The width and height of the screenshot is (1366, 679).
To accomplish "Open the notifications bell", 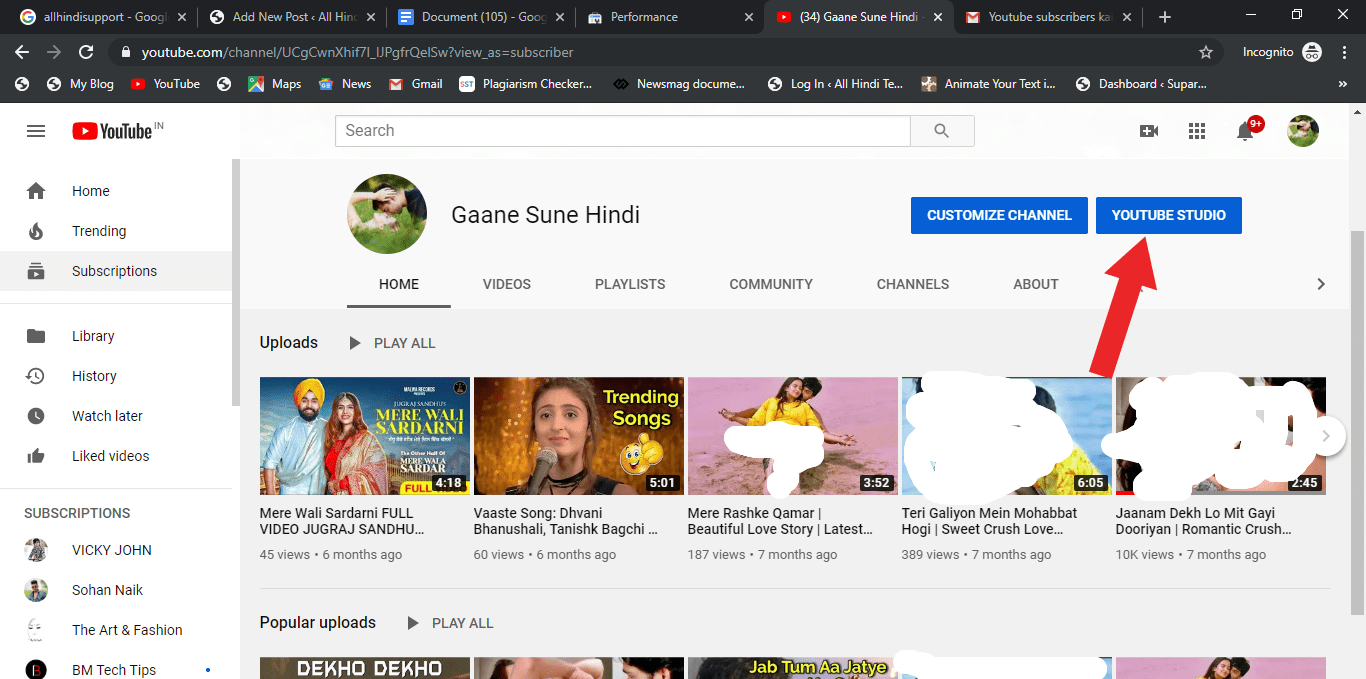I will (x=1246, y=131).
